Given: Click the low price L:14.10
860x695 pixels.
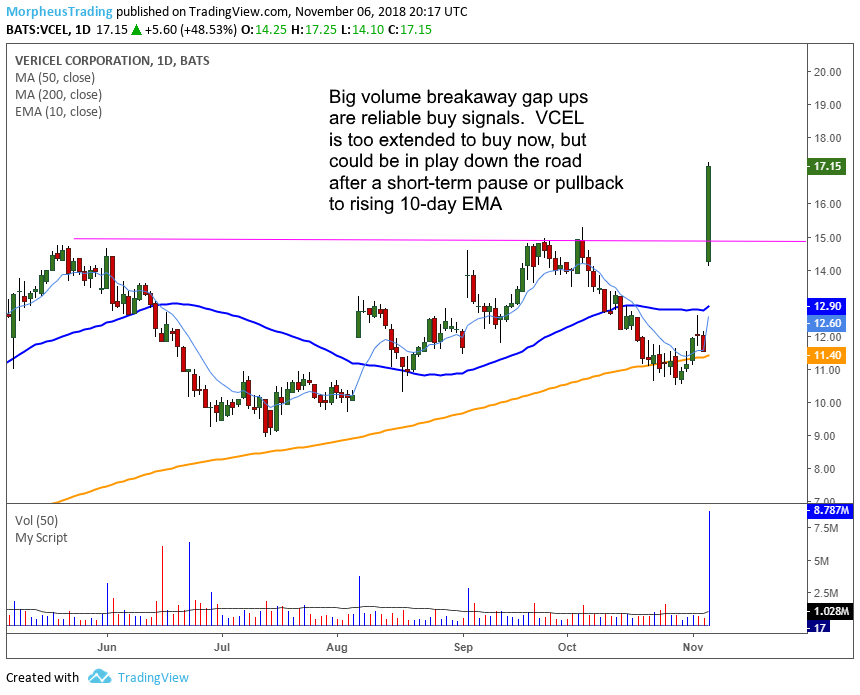Looking at the screenshot, I should pos(362,30).
